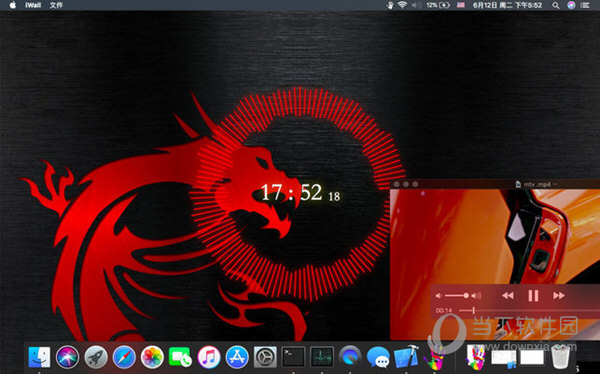Click the date and time 6月12日 周二
600x374 pixels.
click(507, 5)
